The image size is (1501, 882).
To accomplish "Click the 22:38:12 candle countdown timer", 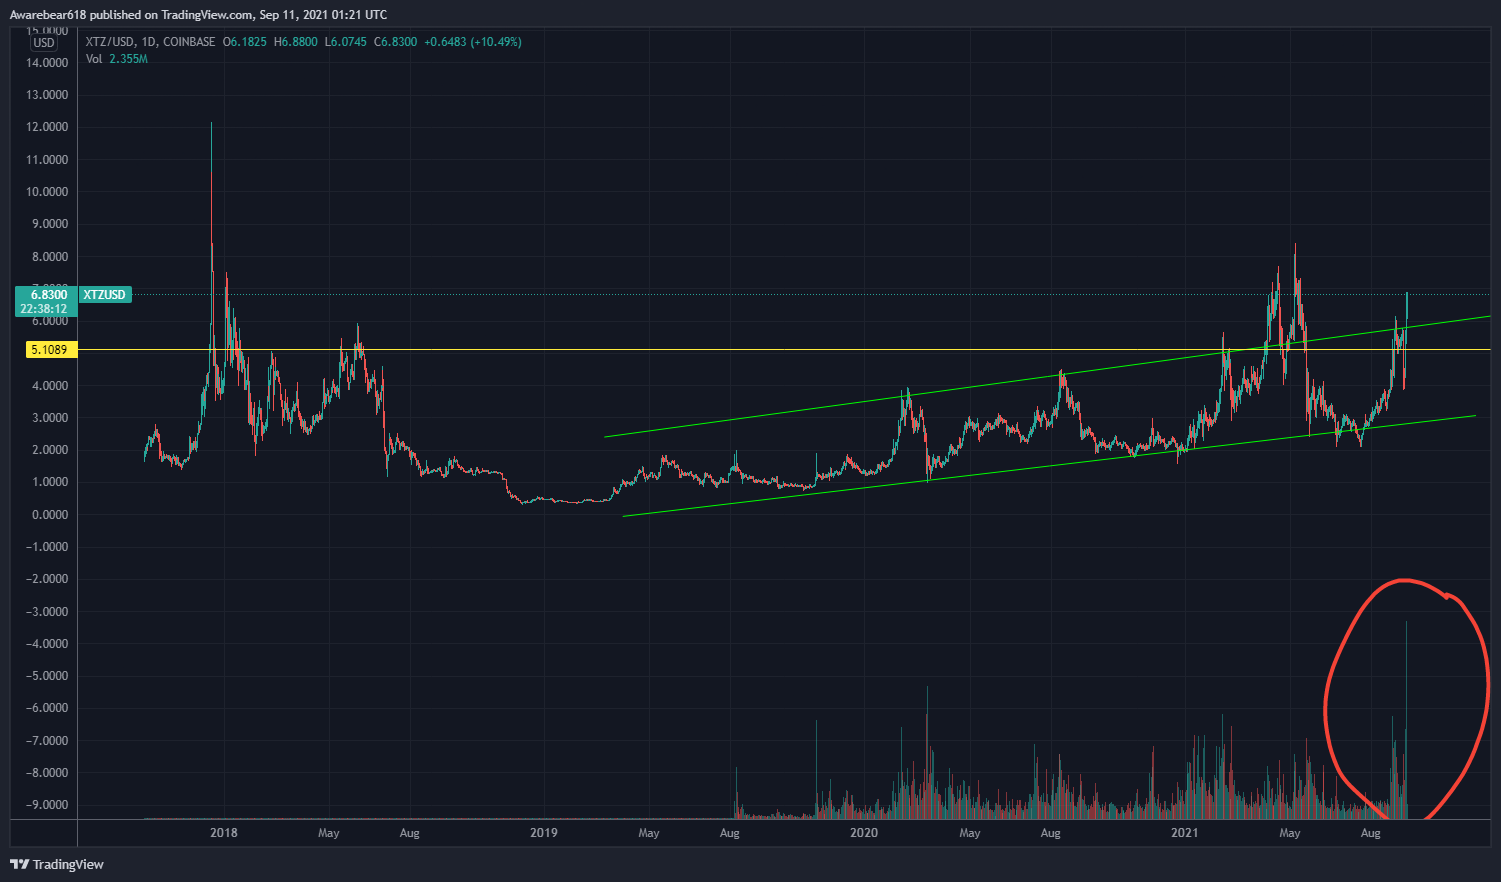I will 44,309.
